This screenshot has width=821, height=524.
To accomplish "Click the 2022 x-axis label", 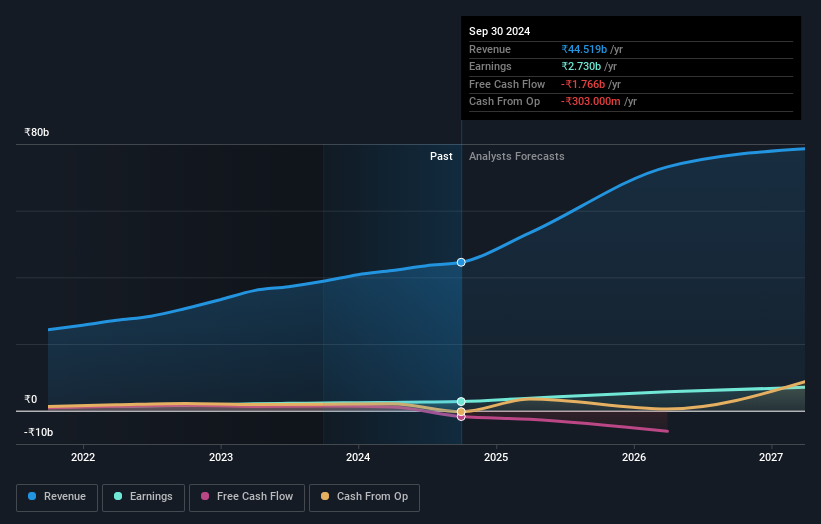I will coord(83,458).
